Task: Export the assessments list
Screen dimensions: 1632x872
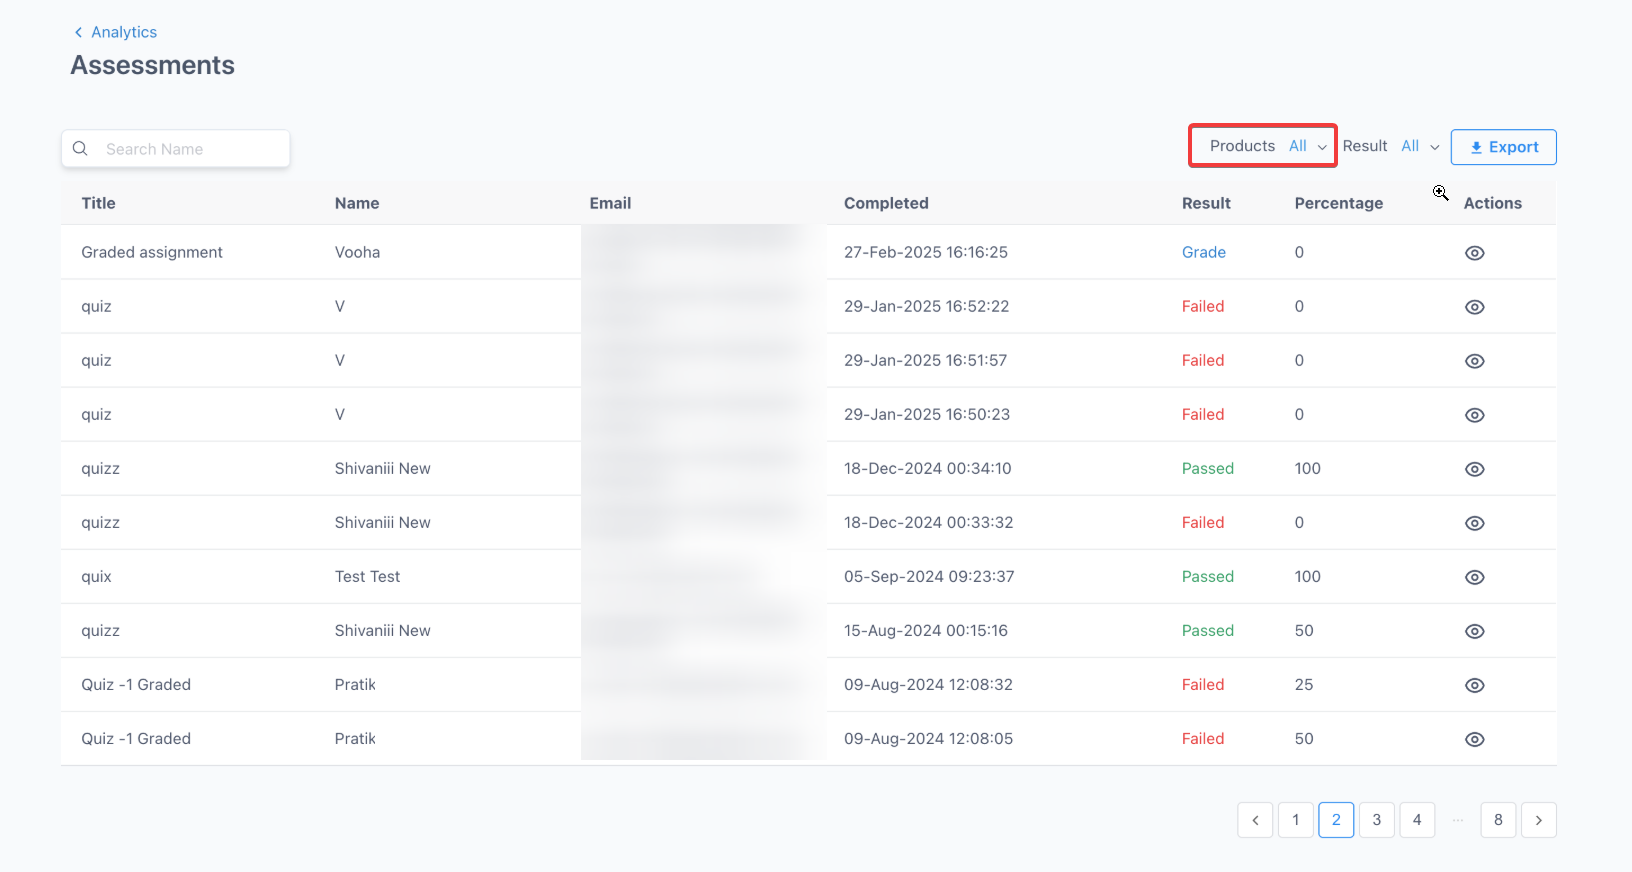Action: (x=1503, y=147)
